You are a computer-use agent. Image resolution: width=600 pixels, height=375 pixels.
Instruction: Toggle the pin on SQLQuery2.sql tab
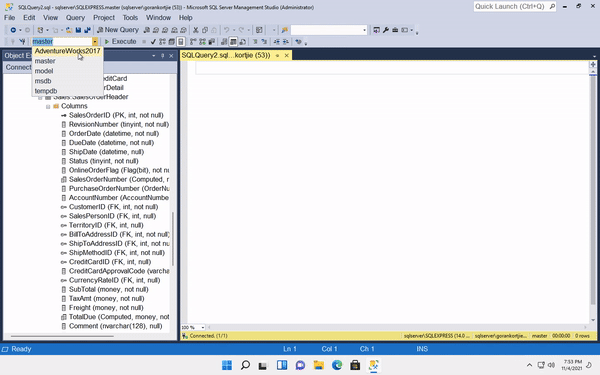click(x=277, y=55)
